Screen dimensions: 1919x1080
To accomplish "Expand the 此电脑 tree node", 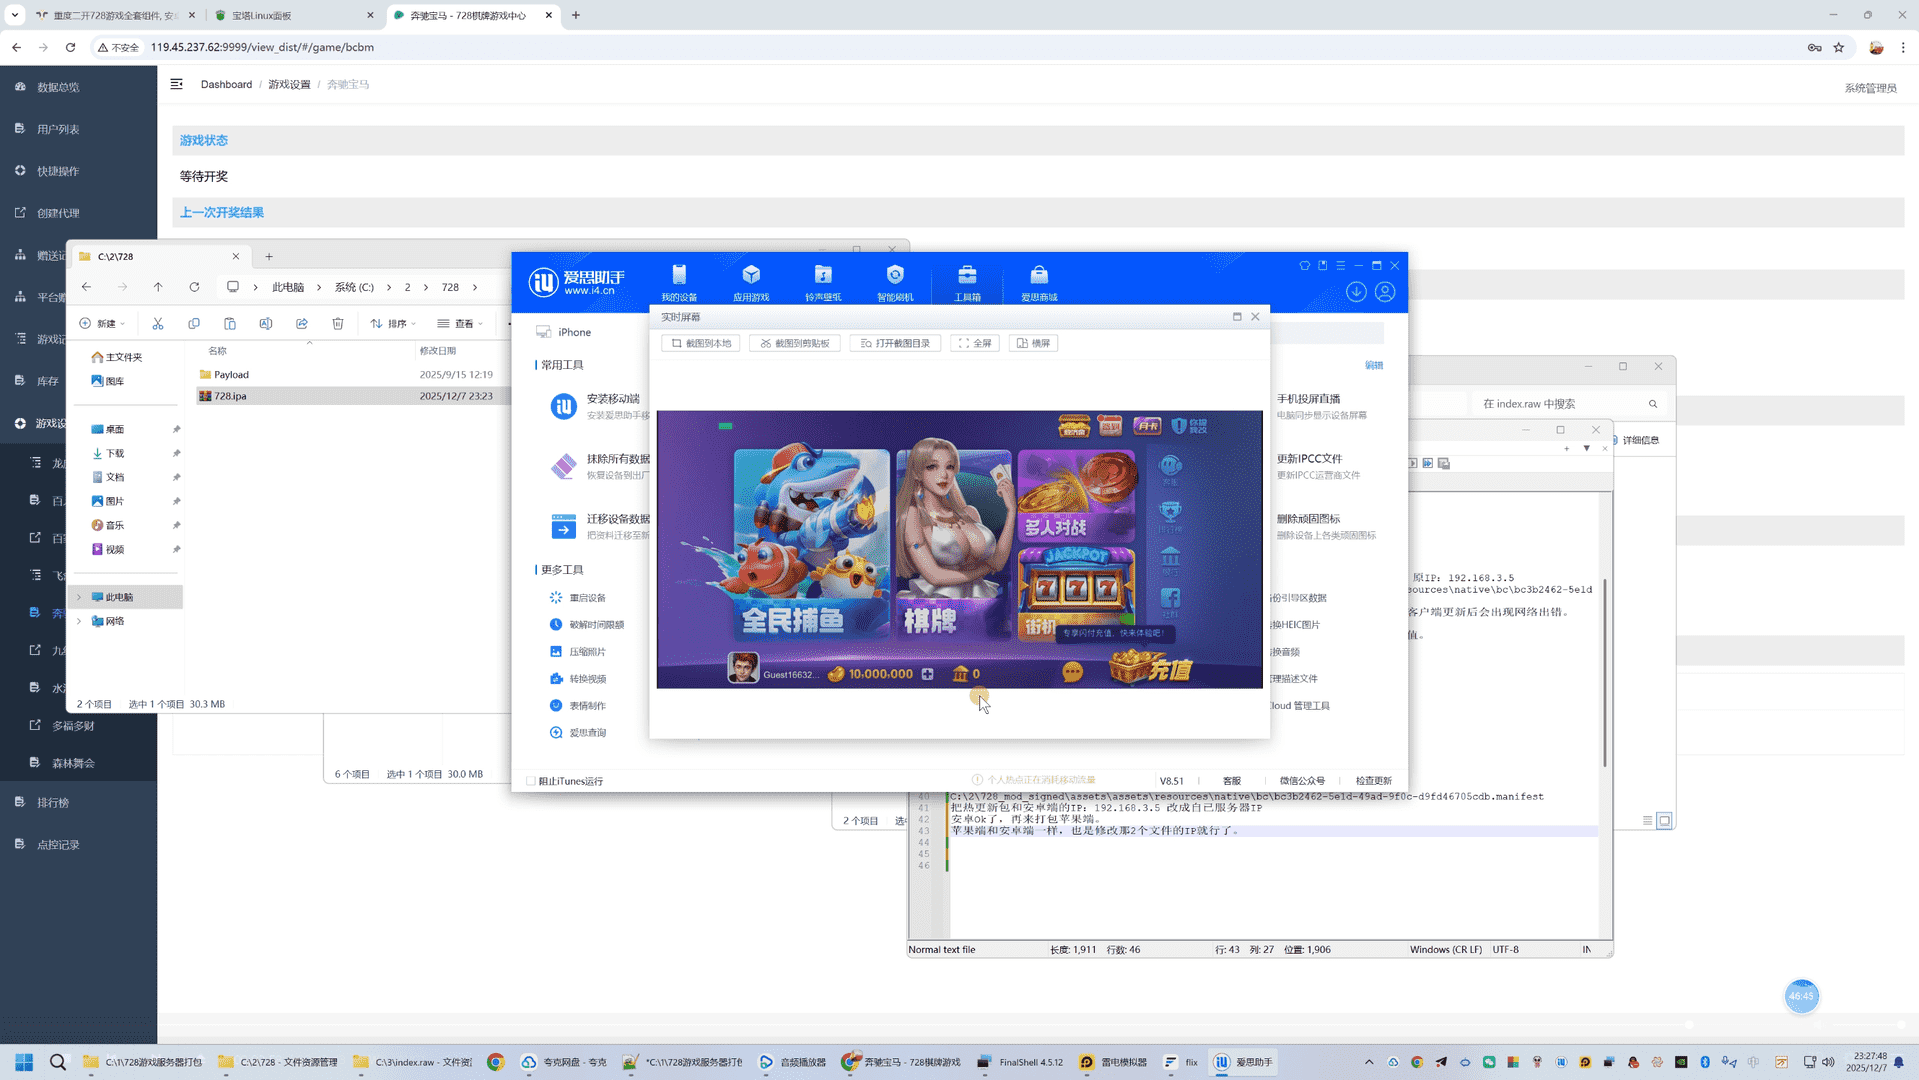I will coord(80,597).
